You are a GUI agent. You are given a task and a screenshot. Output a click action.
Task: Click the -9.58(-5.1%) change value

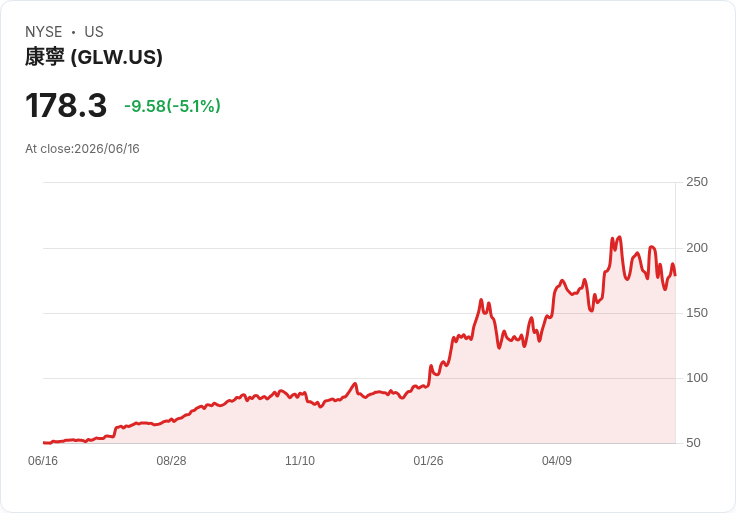click(x=172, y=106)
